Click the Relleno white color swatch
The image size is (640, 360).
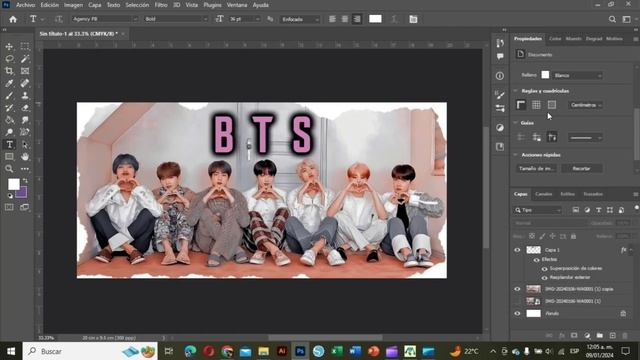545,75
